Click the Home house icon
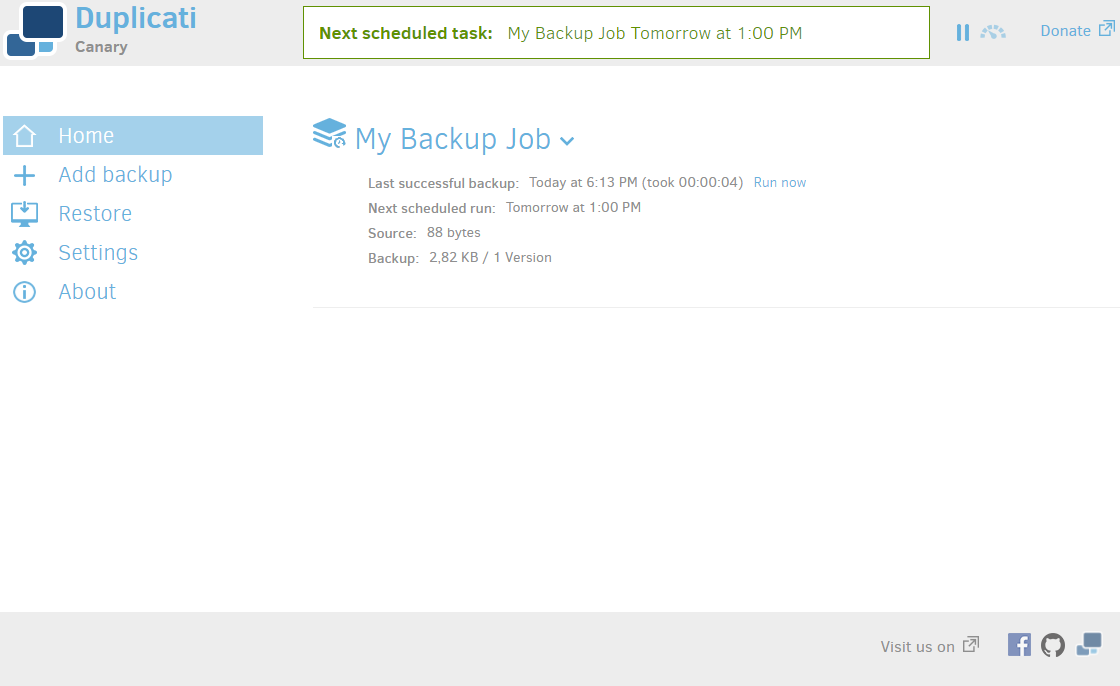The height and width of the screenshot is (686, 1120). click(x=24, y=136)
